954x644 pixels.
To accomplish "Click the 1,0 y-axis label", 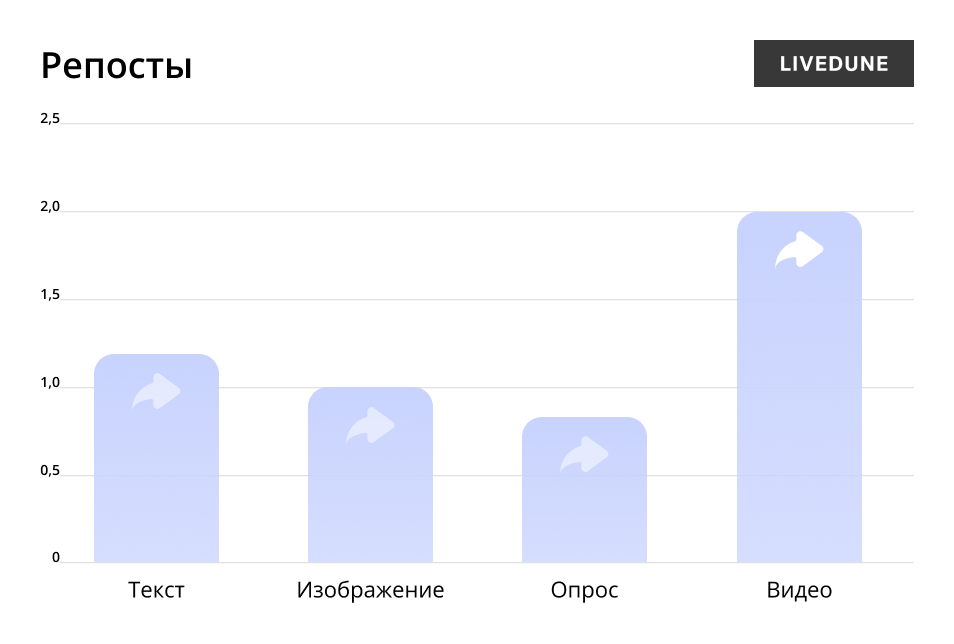I will (x=50, y=383).
